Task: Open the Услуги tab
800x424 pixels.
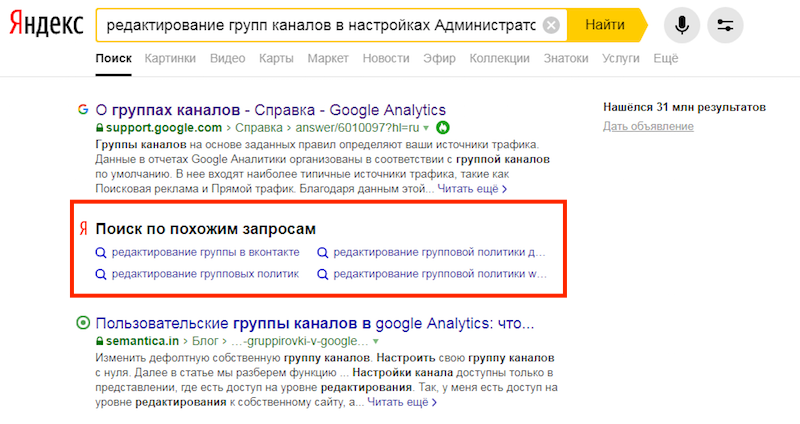Action: (x=620, y=59)
